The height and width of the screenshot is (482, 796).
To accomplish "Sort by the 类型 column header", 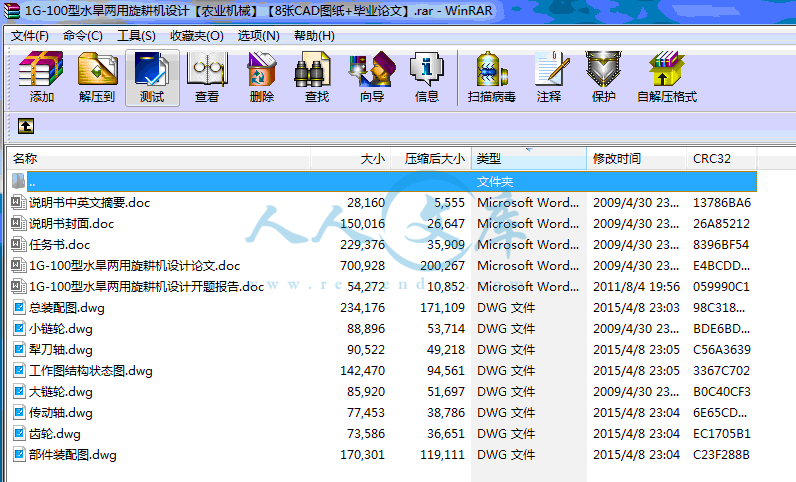I will pyautogui.click(x=529, y=158).
